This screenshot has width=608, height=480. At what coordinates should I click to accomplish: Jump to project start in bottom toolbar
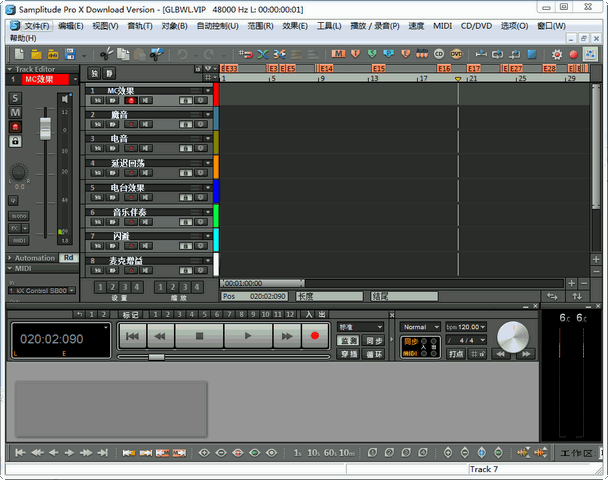click(x=20, y=452)
